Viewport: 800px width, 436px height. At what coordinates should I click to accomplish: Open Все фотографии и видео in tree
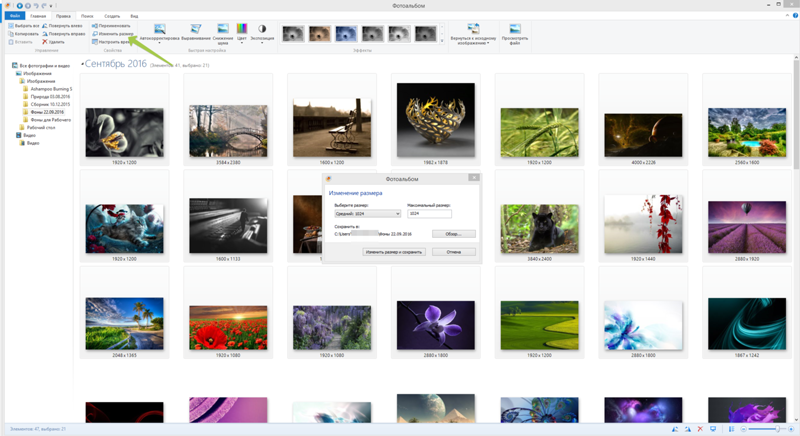click(x=41, y=66)
